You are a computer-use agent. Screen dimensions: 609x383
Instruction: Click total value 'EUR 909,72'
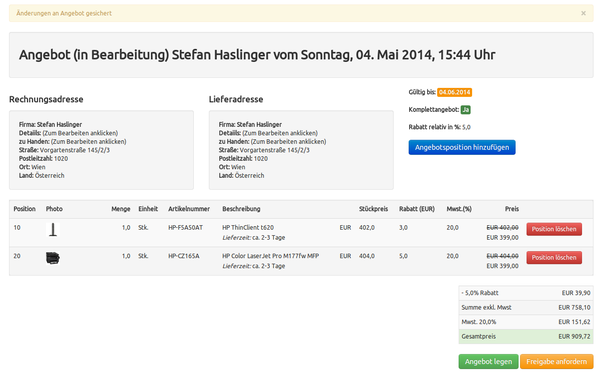[x=574, y=336]
